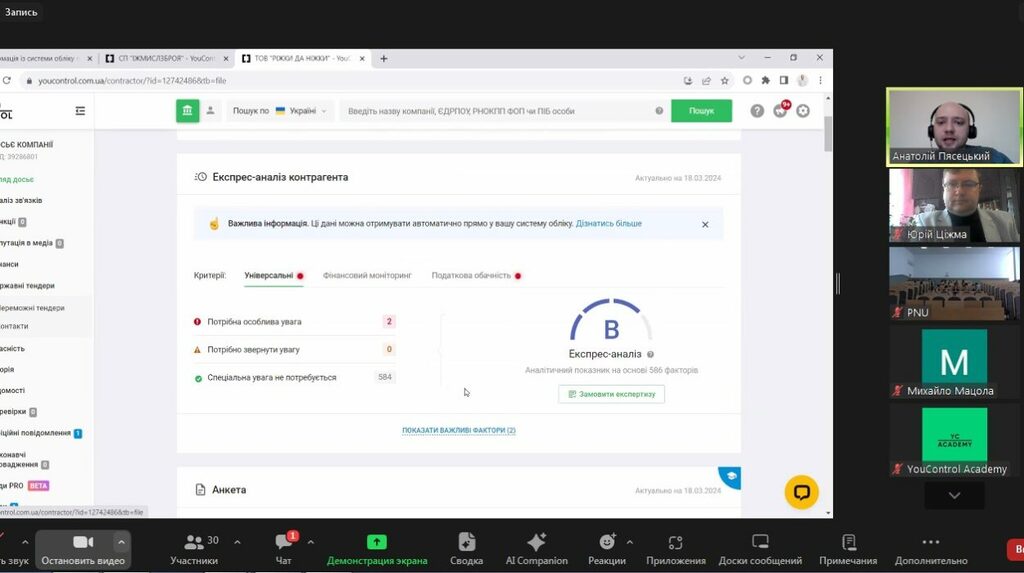Open the orange chat support widget

[801, 492]
